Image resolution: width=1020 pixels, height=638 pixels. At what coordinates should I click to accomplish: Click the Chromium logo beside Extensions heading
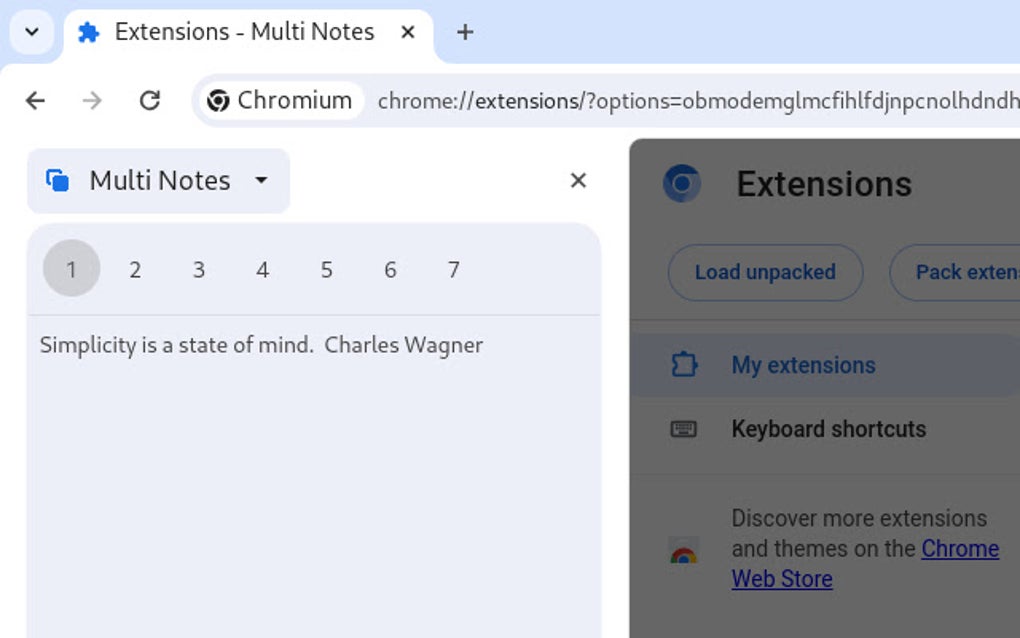(x=682, y=184)
